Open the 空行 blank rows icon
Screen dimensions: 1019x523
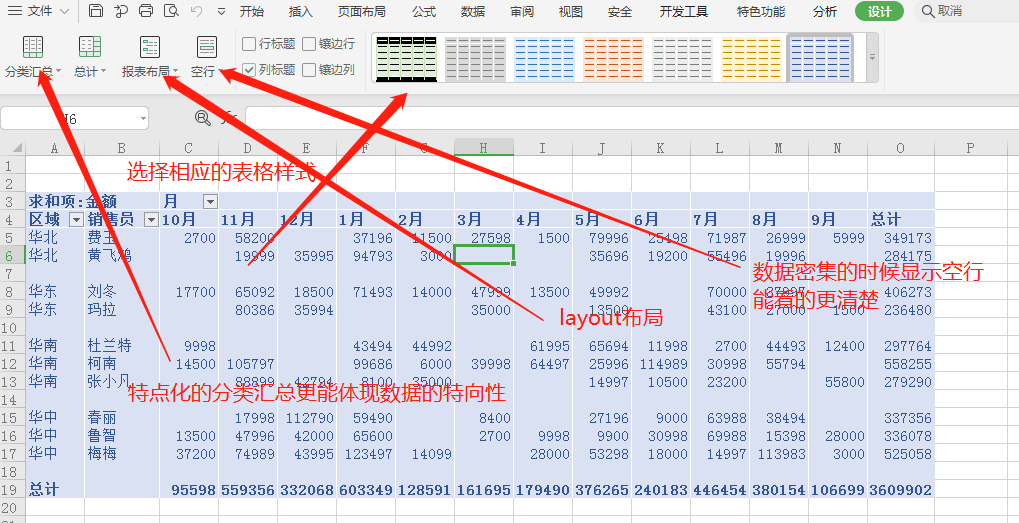(207, 47)
